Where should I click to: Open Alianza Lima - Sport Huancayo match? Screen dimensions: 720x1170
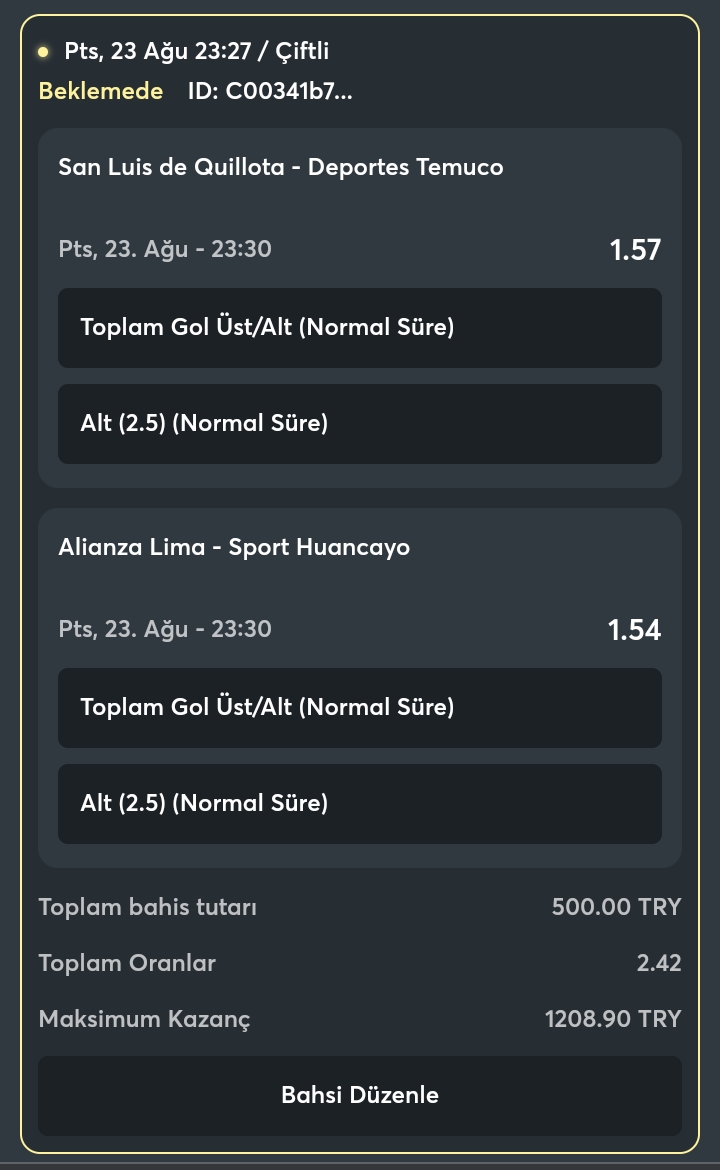234,547
